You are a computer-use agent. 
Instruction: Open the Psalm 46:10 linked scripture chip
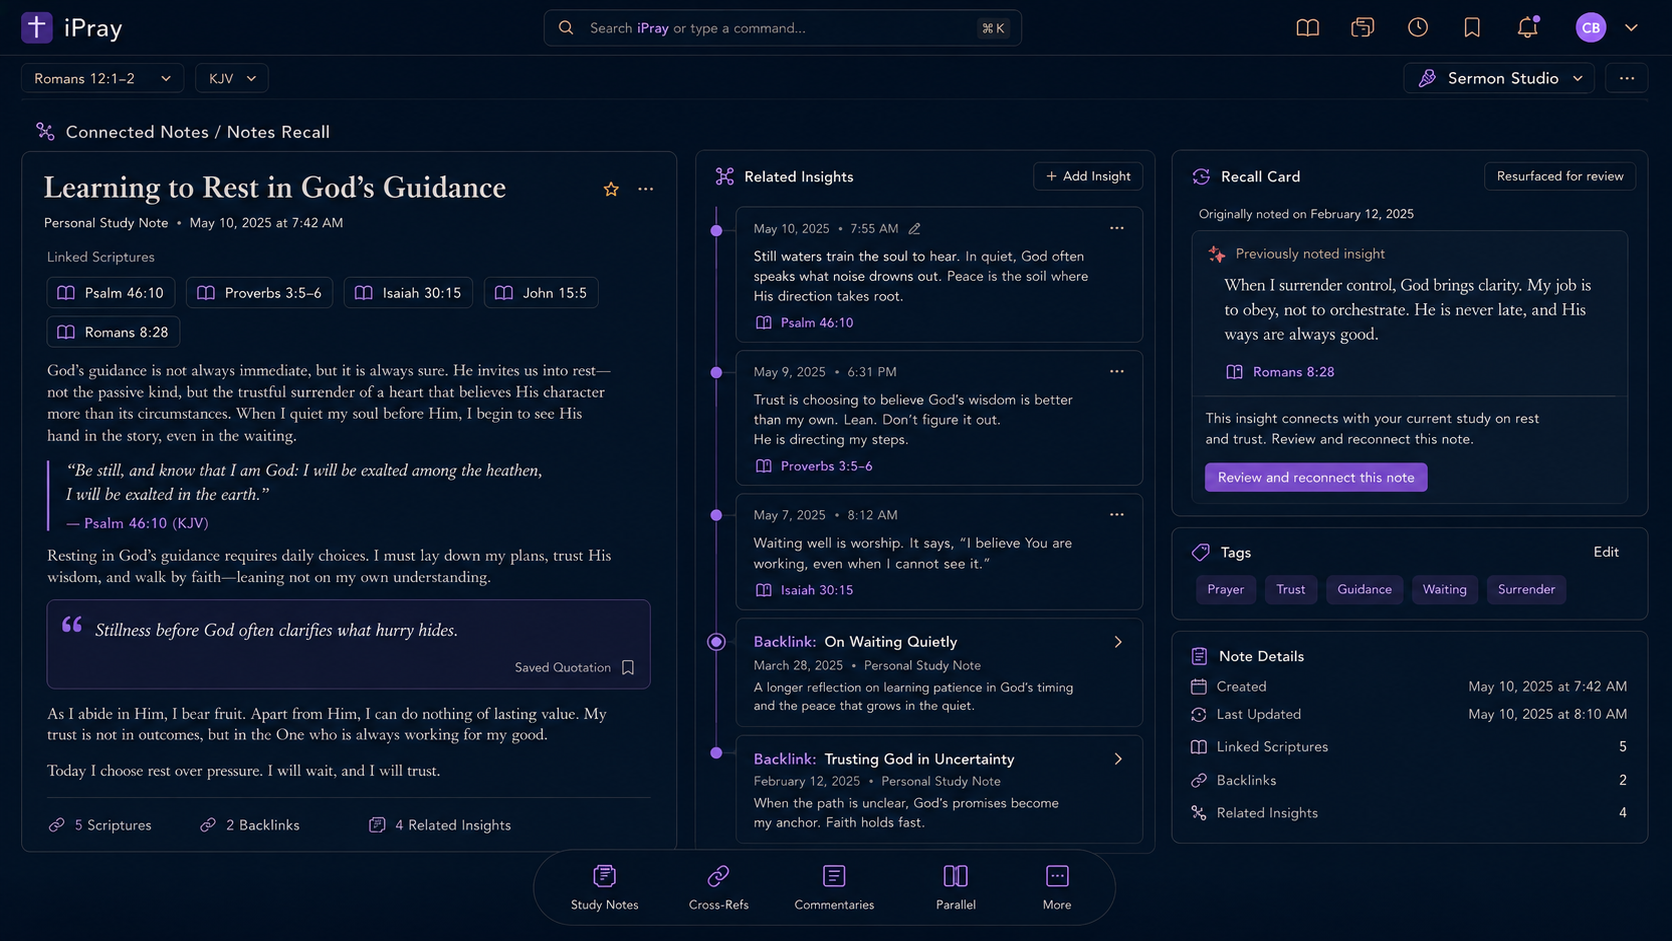pyautogui.click(x=111, y=293)
